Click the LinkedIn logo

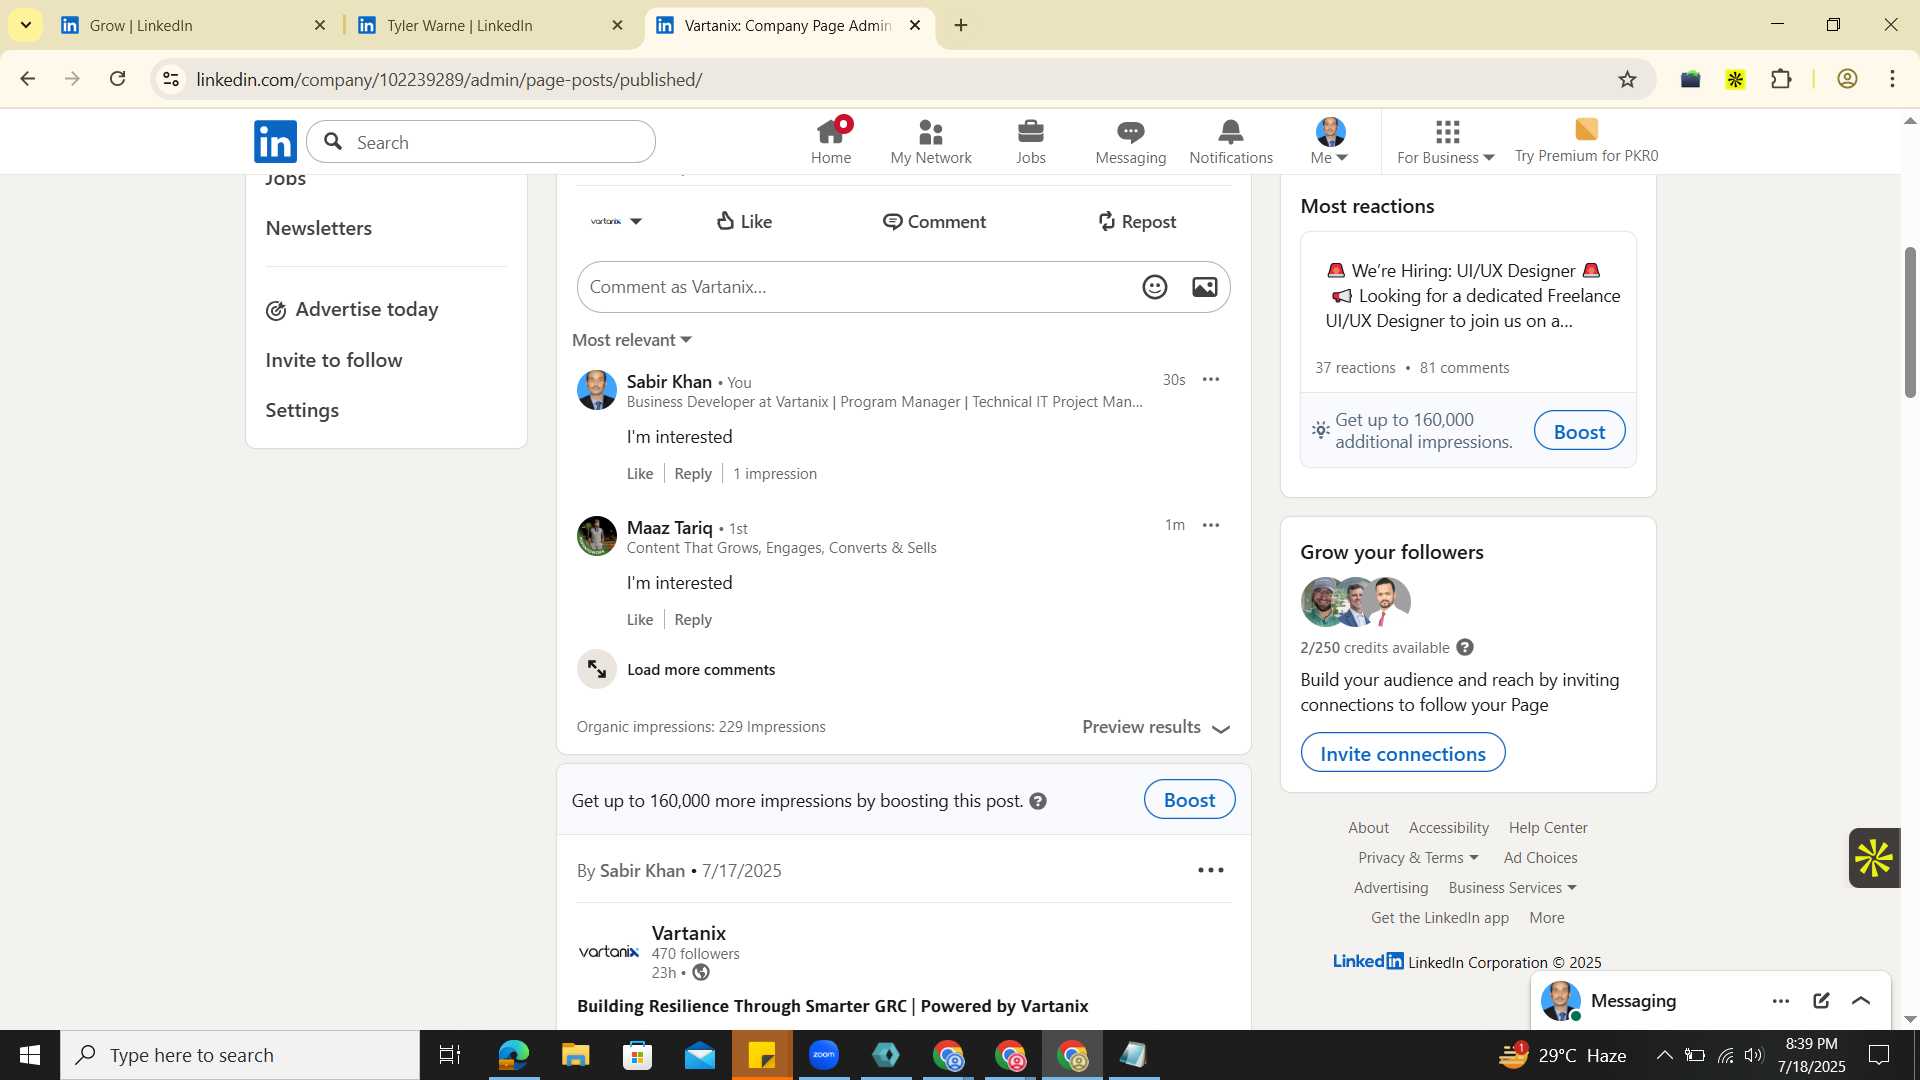coord(275,142)
